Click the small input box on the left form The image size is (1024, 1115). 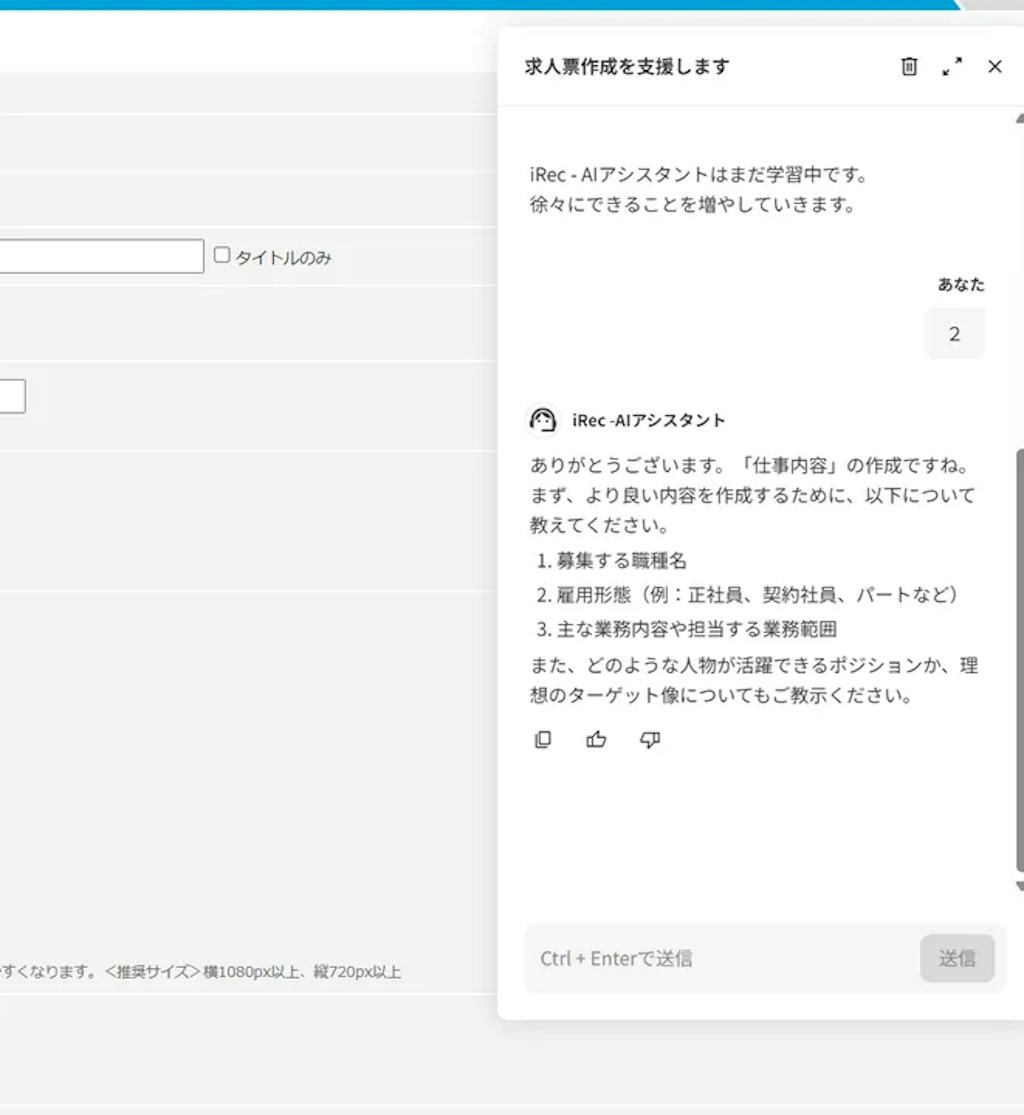click(x=12, y=396)
